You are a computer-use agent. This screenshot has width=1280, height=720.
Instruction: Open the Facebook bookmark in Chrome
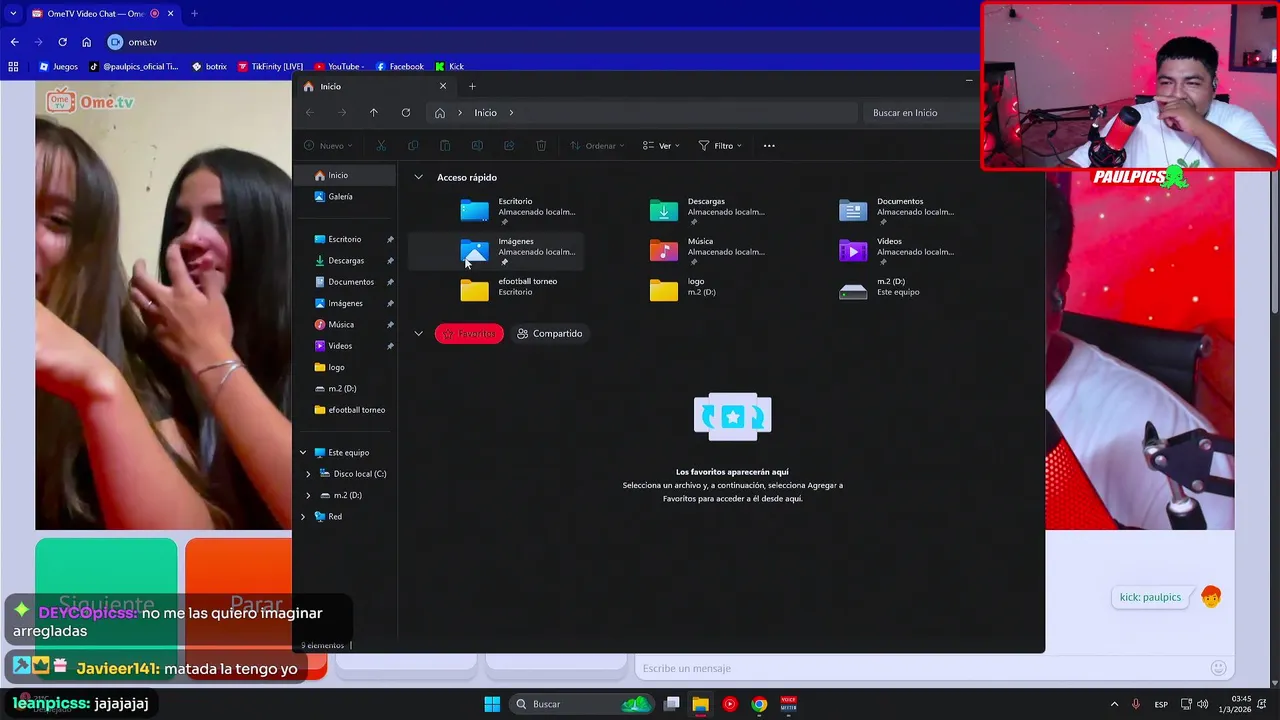(399, 67)
